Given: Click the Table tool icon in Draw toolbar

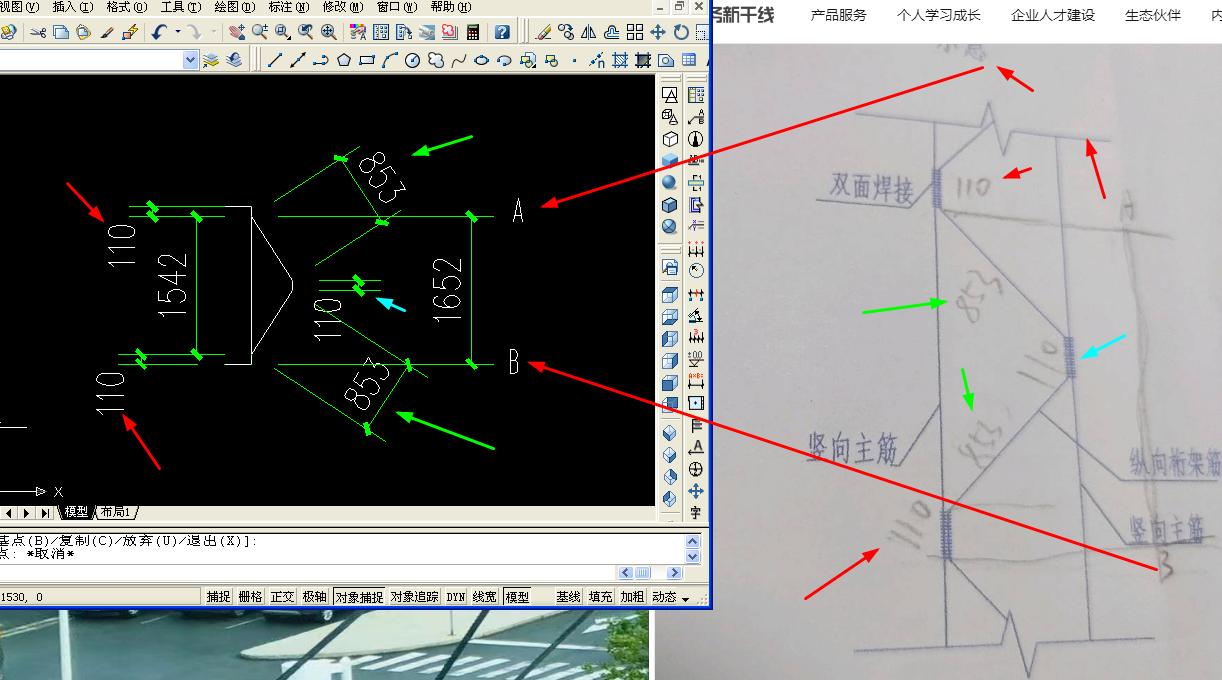Looking at the screenshot, I should click(688, 60).
